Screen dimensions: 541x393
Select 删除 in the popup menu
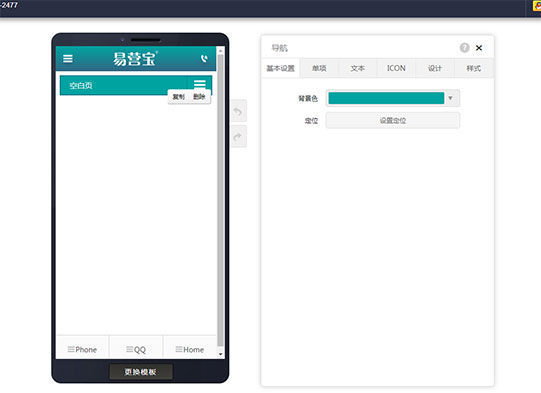point(199,97)
